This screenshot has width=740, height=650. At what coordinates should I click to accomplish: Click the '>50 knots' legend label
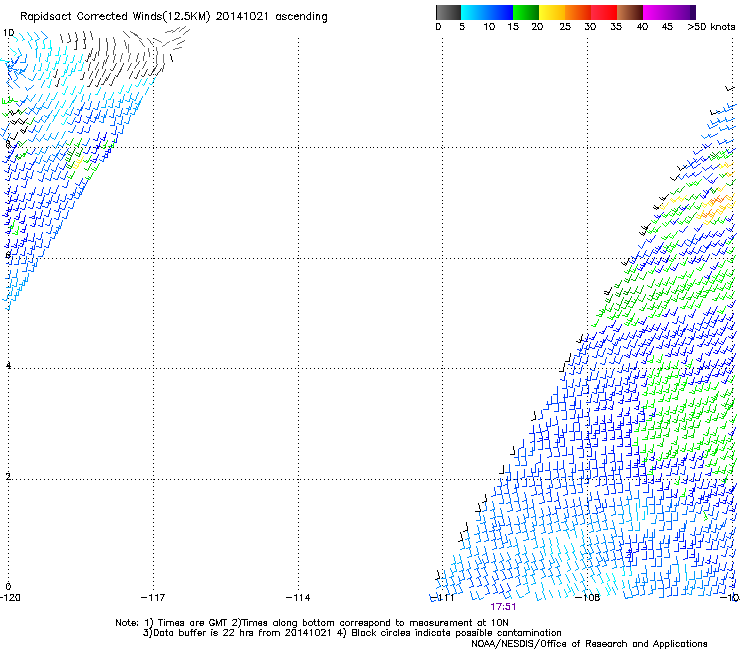point(711,27)
